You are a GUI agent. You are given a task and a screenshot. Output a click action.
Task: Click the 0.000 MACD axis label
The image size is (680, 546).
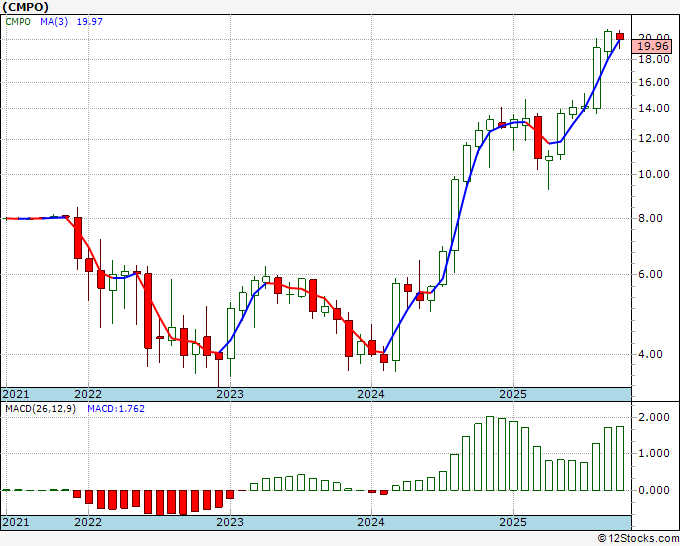654,490
